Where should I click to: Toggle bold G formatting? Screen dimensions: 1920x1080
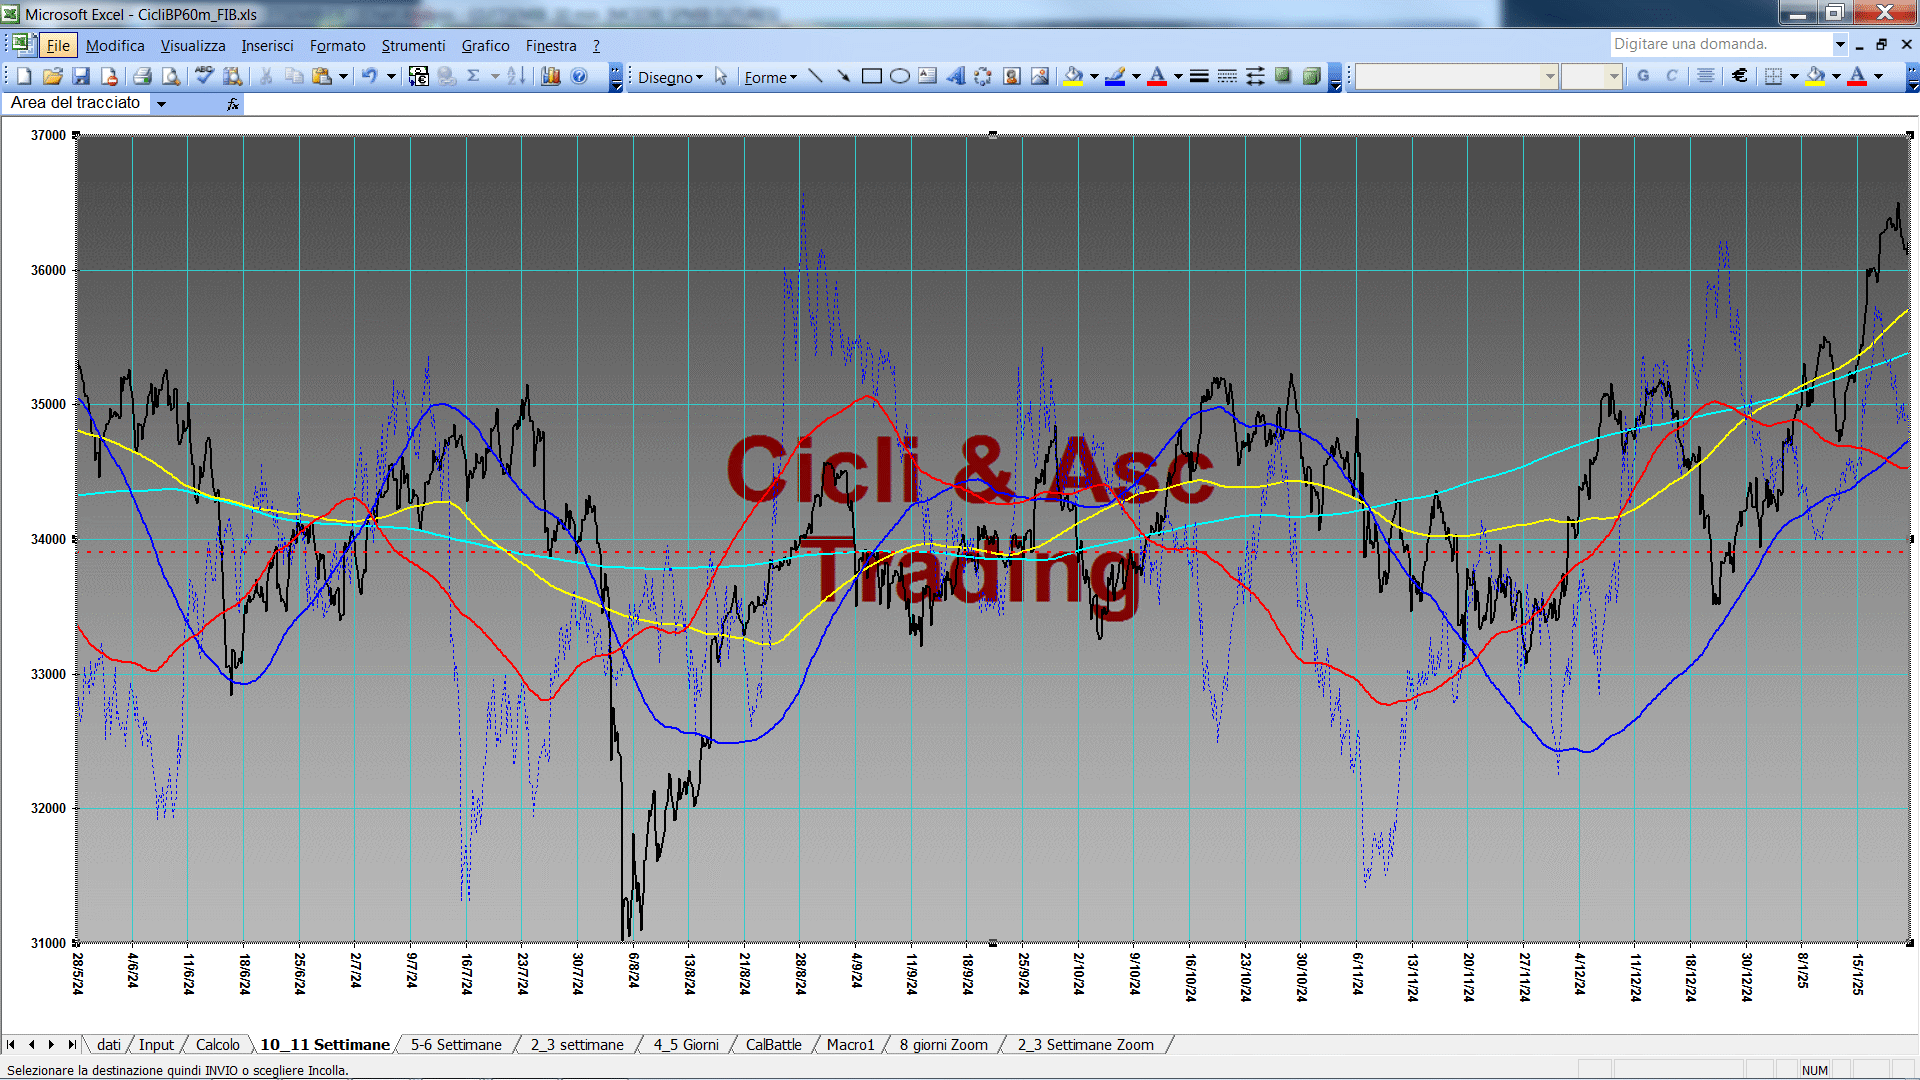pos(1643,77)
